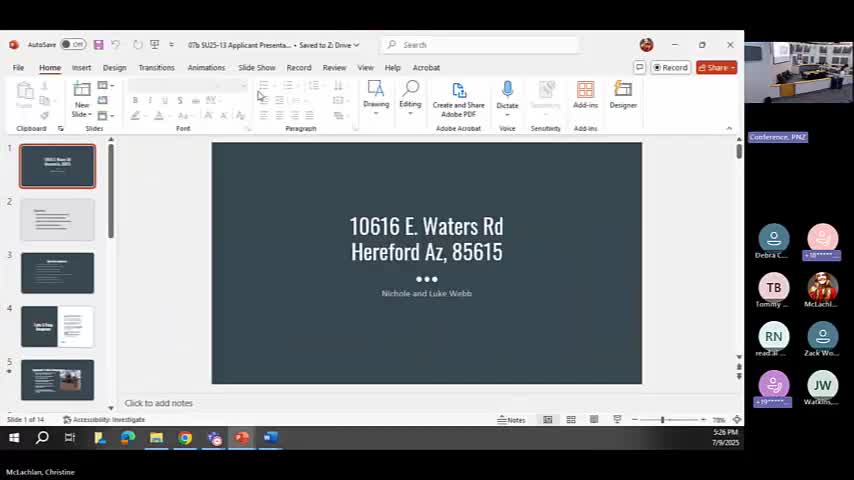Open the Designer pane

tap(623, 95)
